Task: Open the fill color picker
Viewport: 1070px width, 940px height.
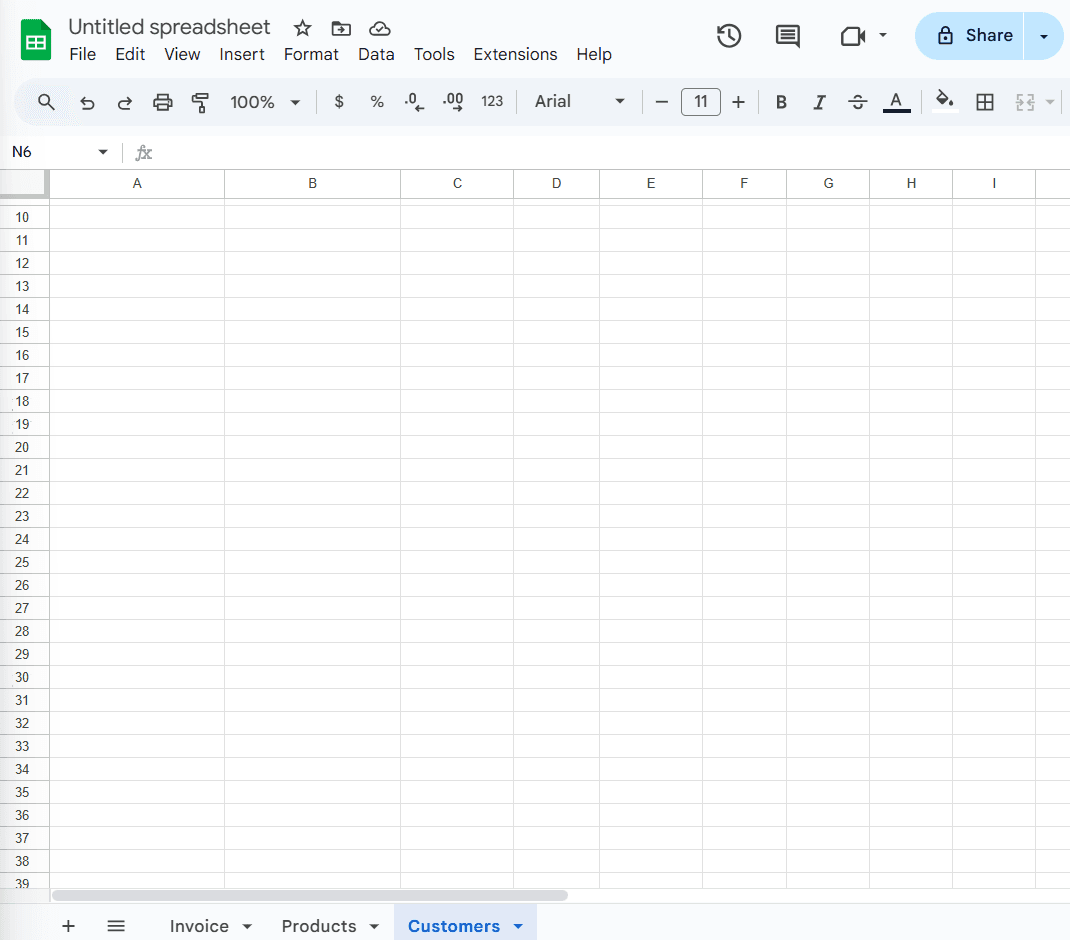Action: (x=944, y=102)
